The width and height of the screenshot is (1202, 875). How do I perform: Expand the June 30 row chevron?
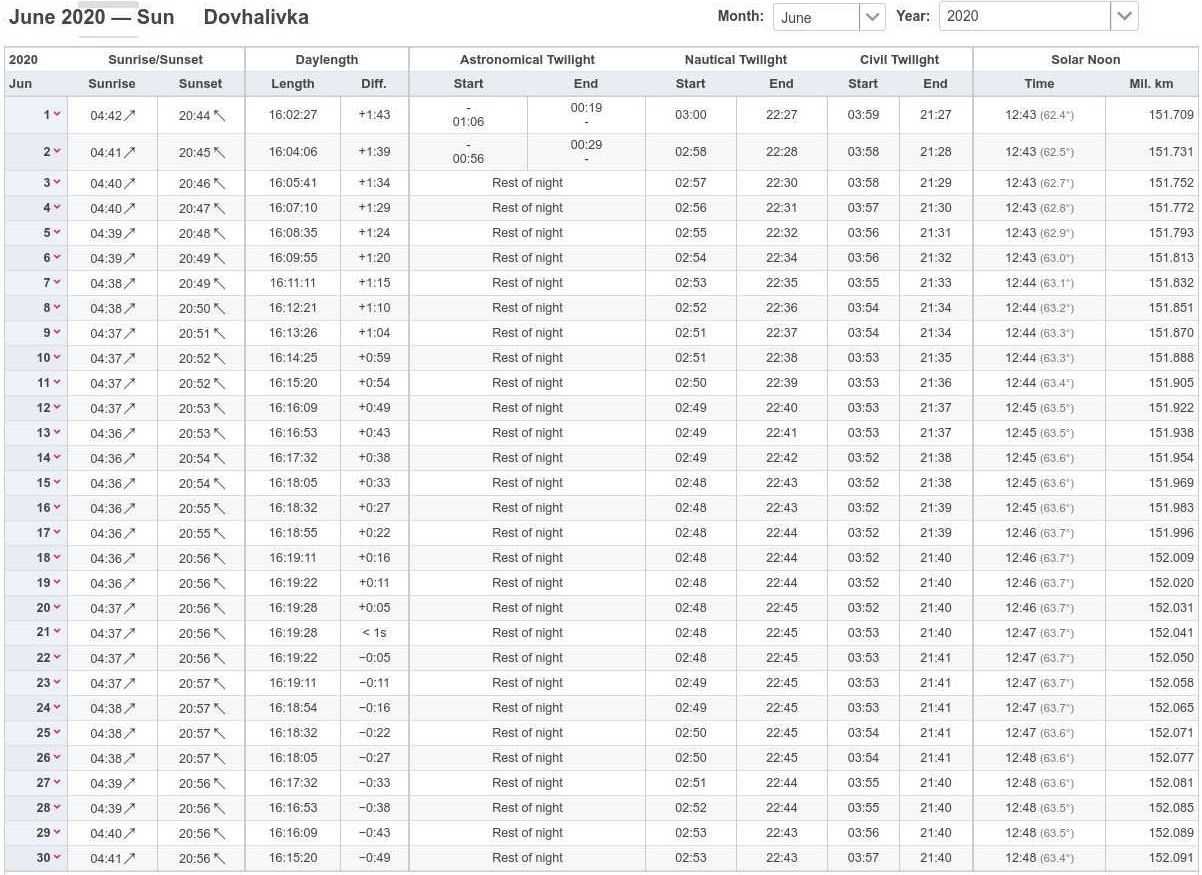[57, 858]
